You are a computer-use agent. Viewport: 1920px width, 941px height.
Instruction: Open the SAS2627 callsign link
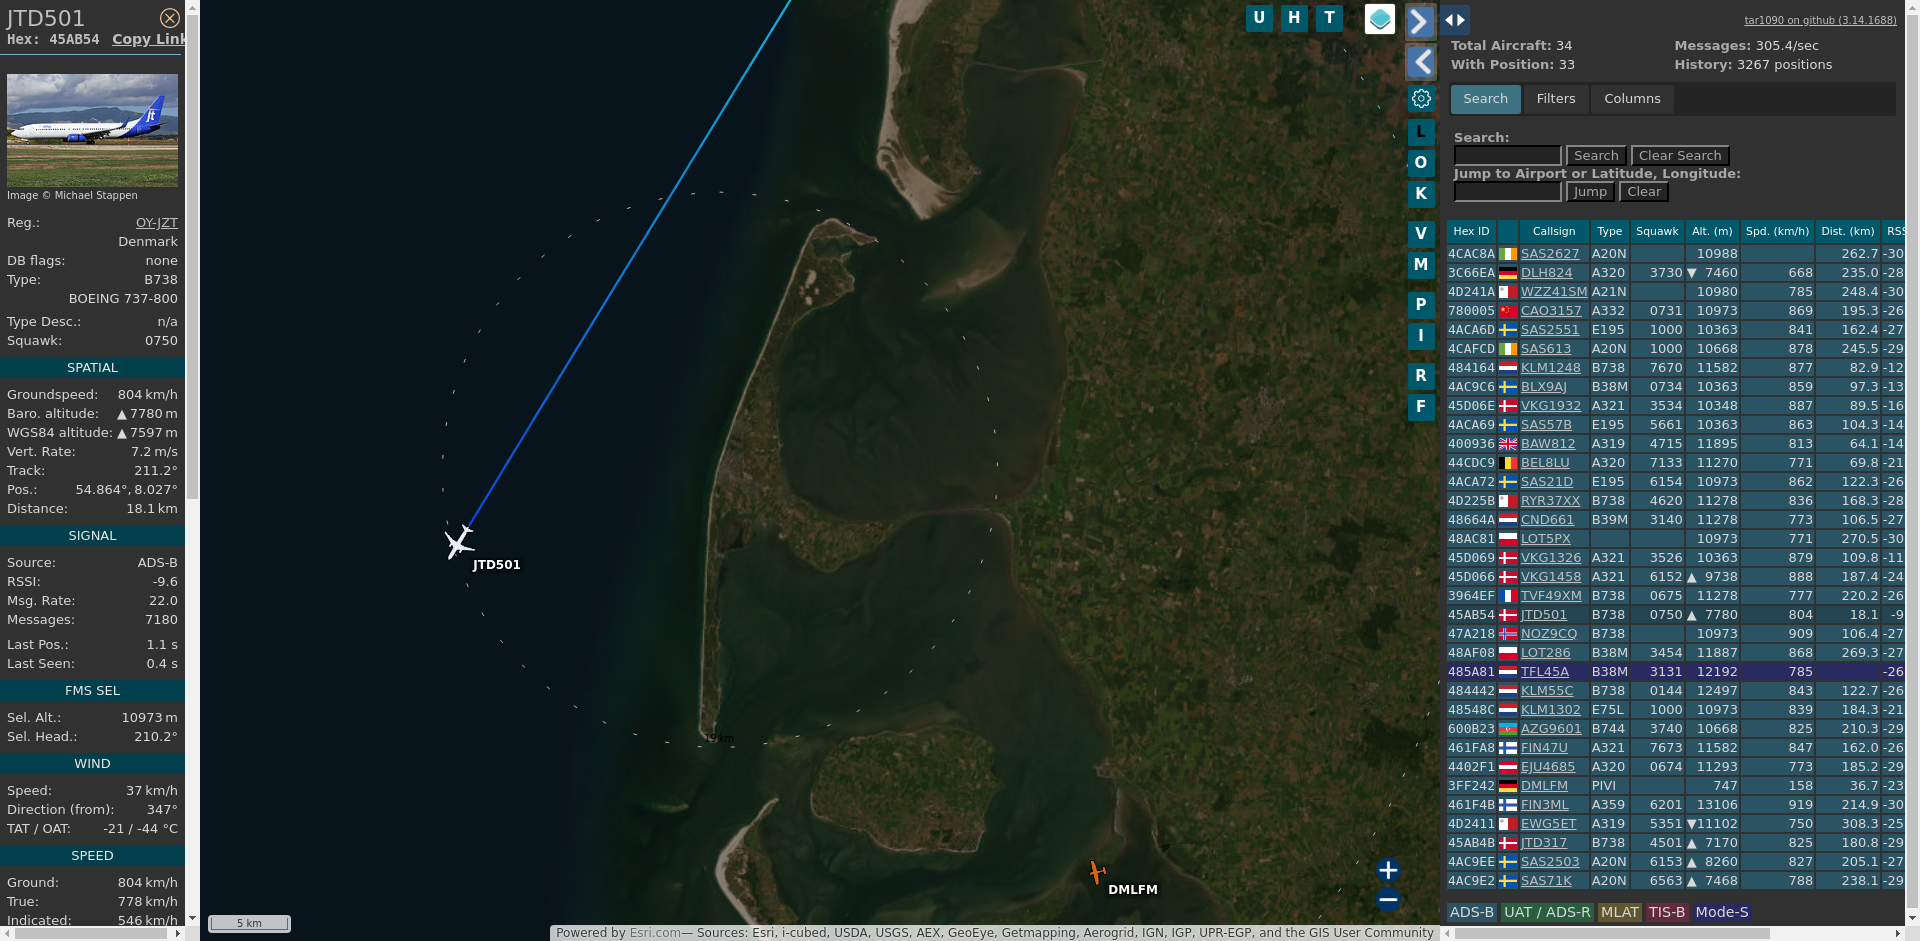[1549, 254]
